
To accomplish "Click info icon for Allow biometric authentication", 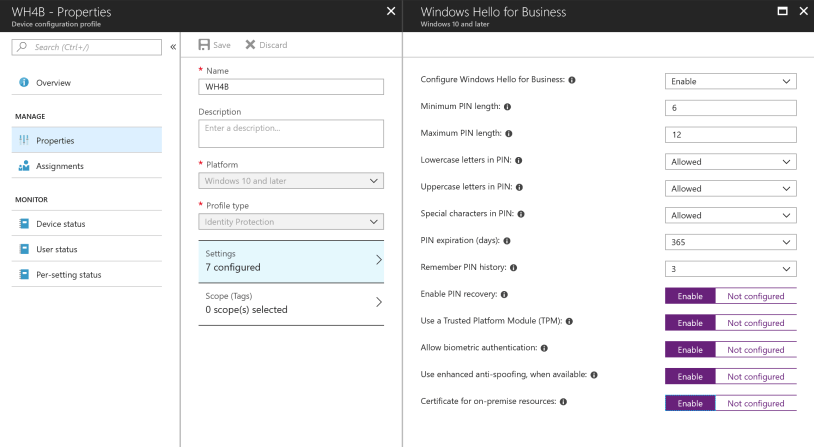I will pyautogui.click(x=543, y=348).
